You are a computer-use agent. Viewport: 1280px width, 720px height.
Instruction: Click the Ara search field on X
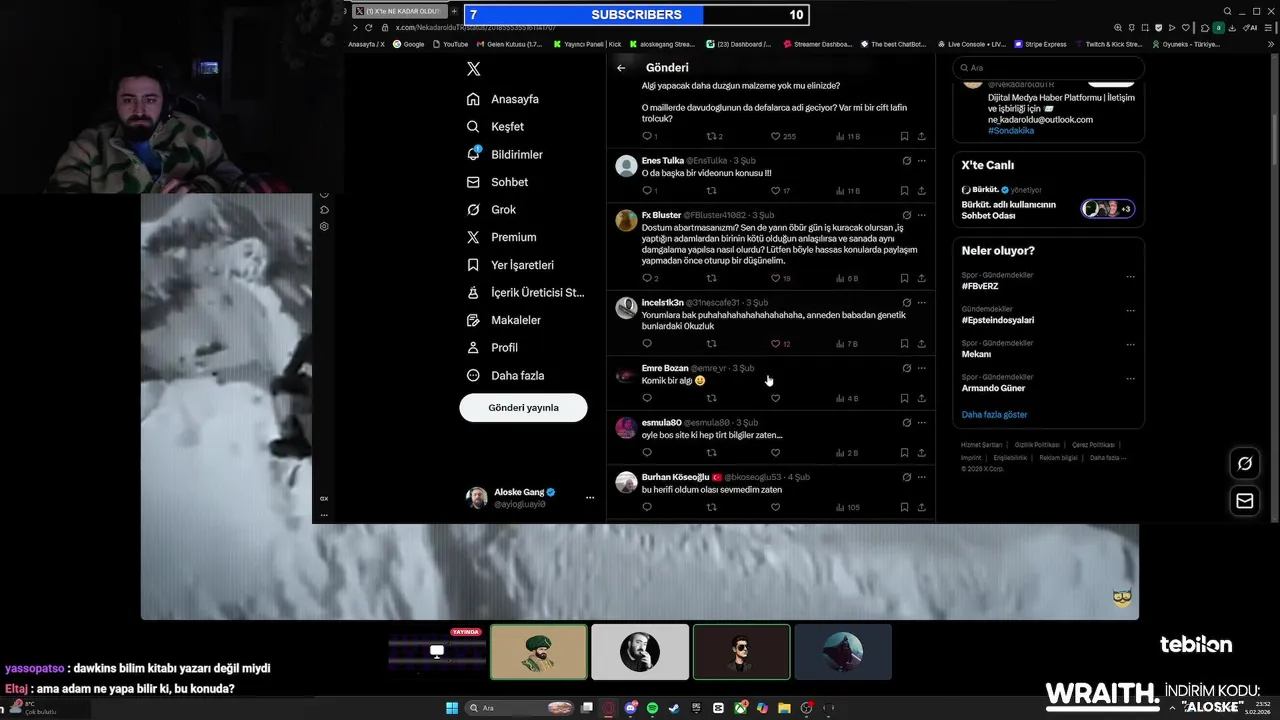[x=1049, y=68]
